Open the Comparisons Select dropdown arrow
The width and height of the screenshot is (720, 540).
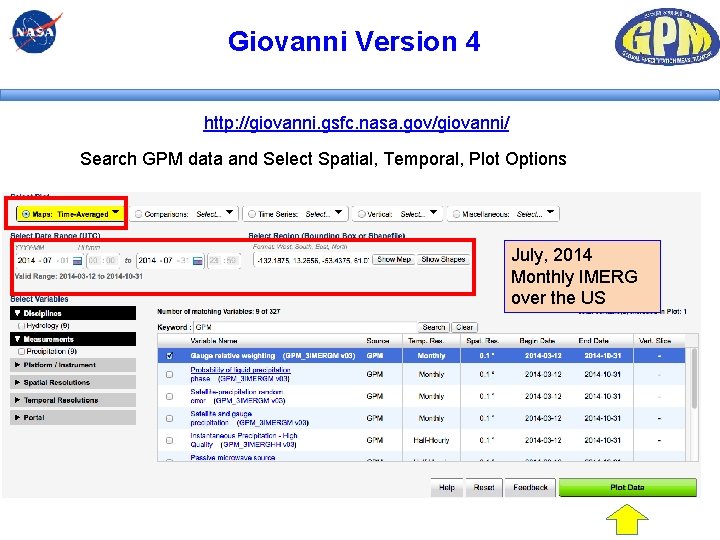(x=230, y=213)
